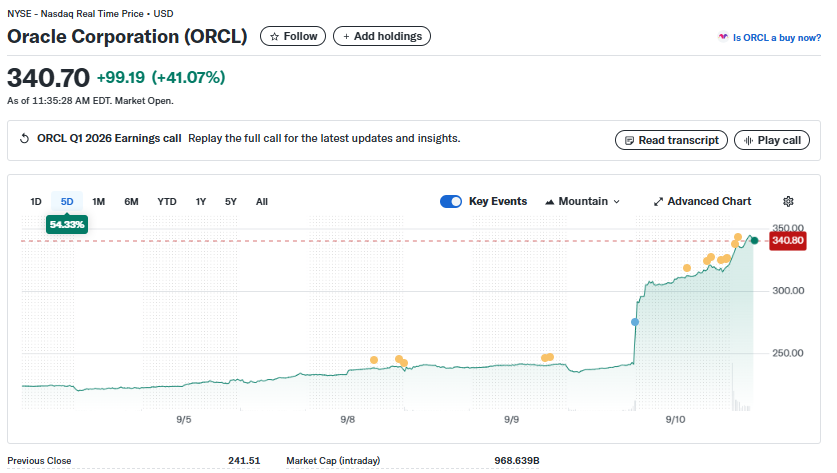Screen dimensions: 837x473
Task: Show the 5Y price history
Action: [x=231, y=202]
